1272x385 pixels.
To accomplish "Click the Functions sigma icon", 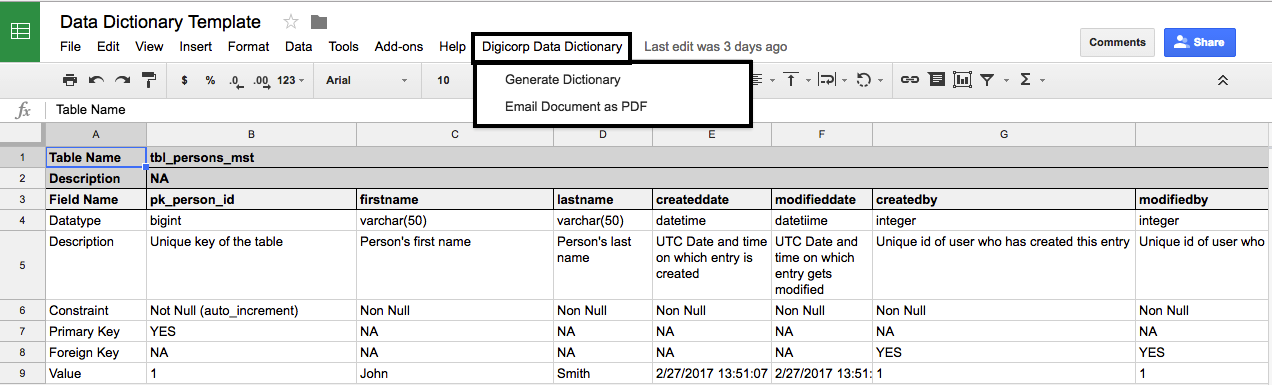I will pyautogui.click(x=1025, y=80).
